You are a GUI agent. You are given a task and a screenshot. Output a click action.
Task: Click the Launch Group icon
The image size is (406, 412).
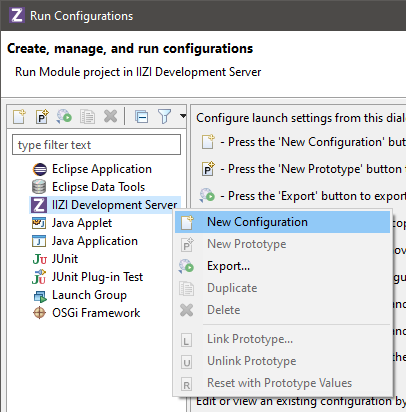click(40, 296)
